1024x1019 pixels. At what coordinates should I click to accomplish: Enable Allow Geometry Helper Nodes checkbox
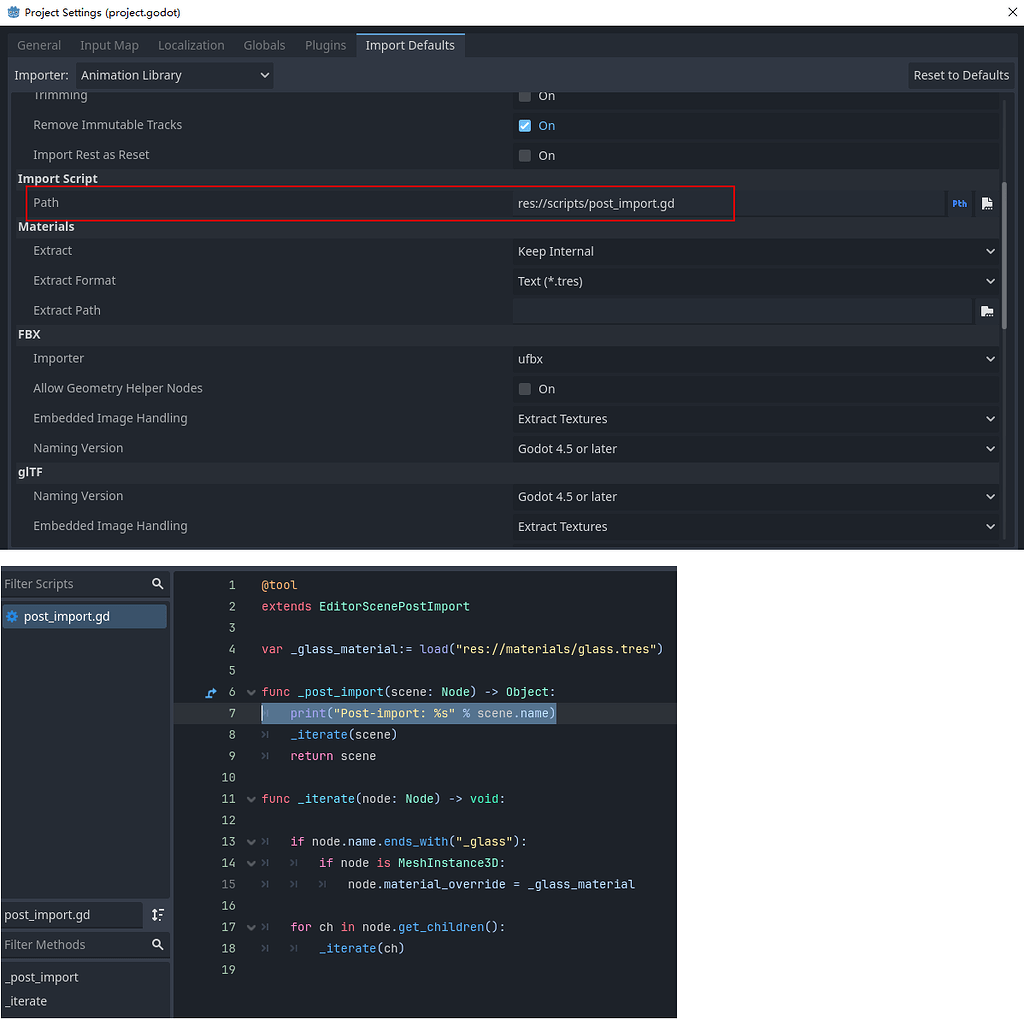pos(524,389)
